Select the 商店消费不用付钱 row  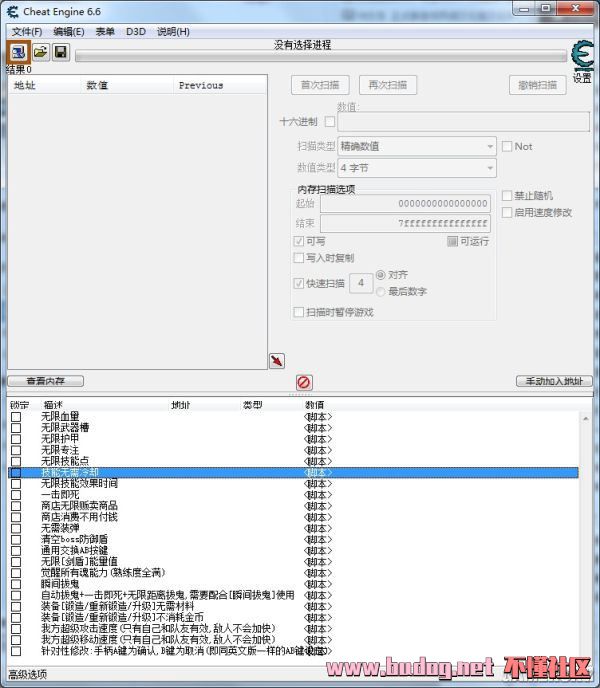pos(293,517)
